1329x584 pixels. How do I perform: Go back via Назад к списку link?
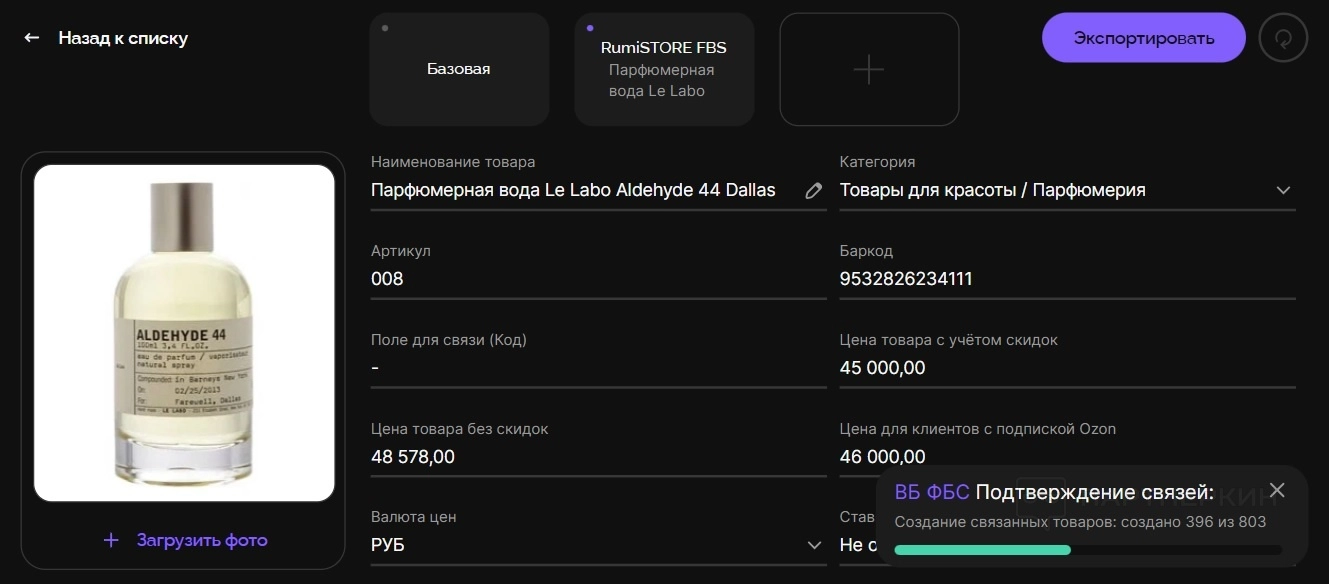(123, 38)
